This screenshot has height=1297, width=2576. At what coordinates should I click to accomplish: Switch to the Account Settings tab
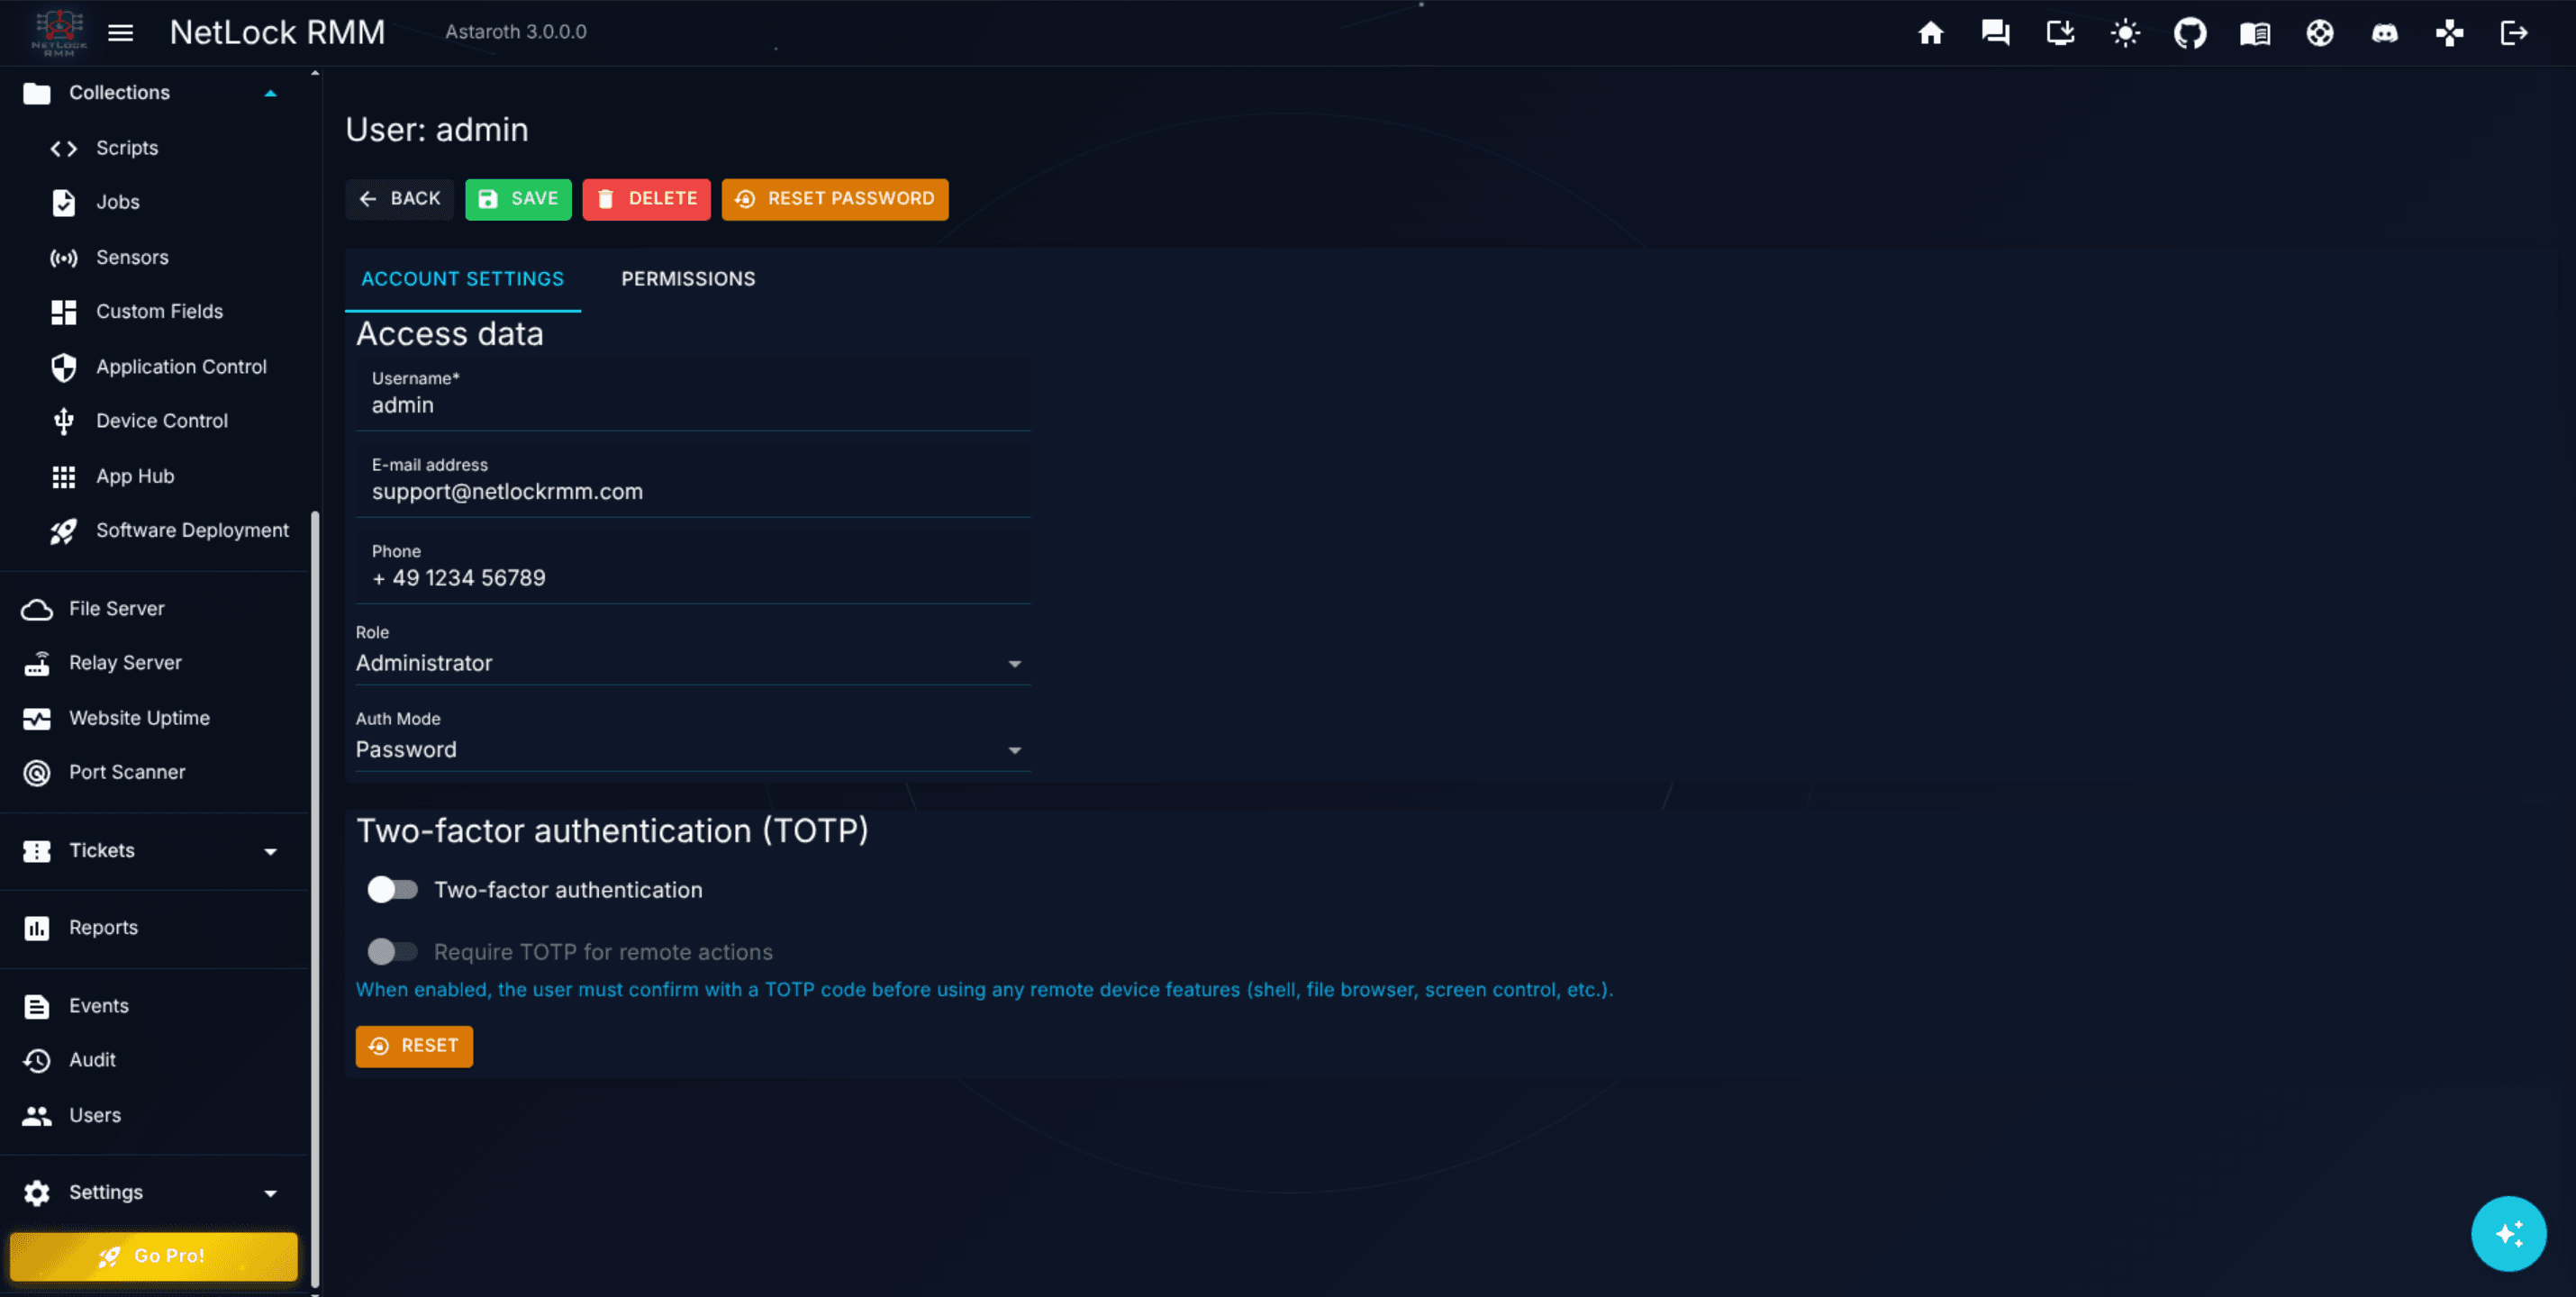point(462,279)
